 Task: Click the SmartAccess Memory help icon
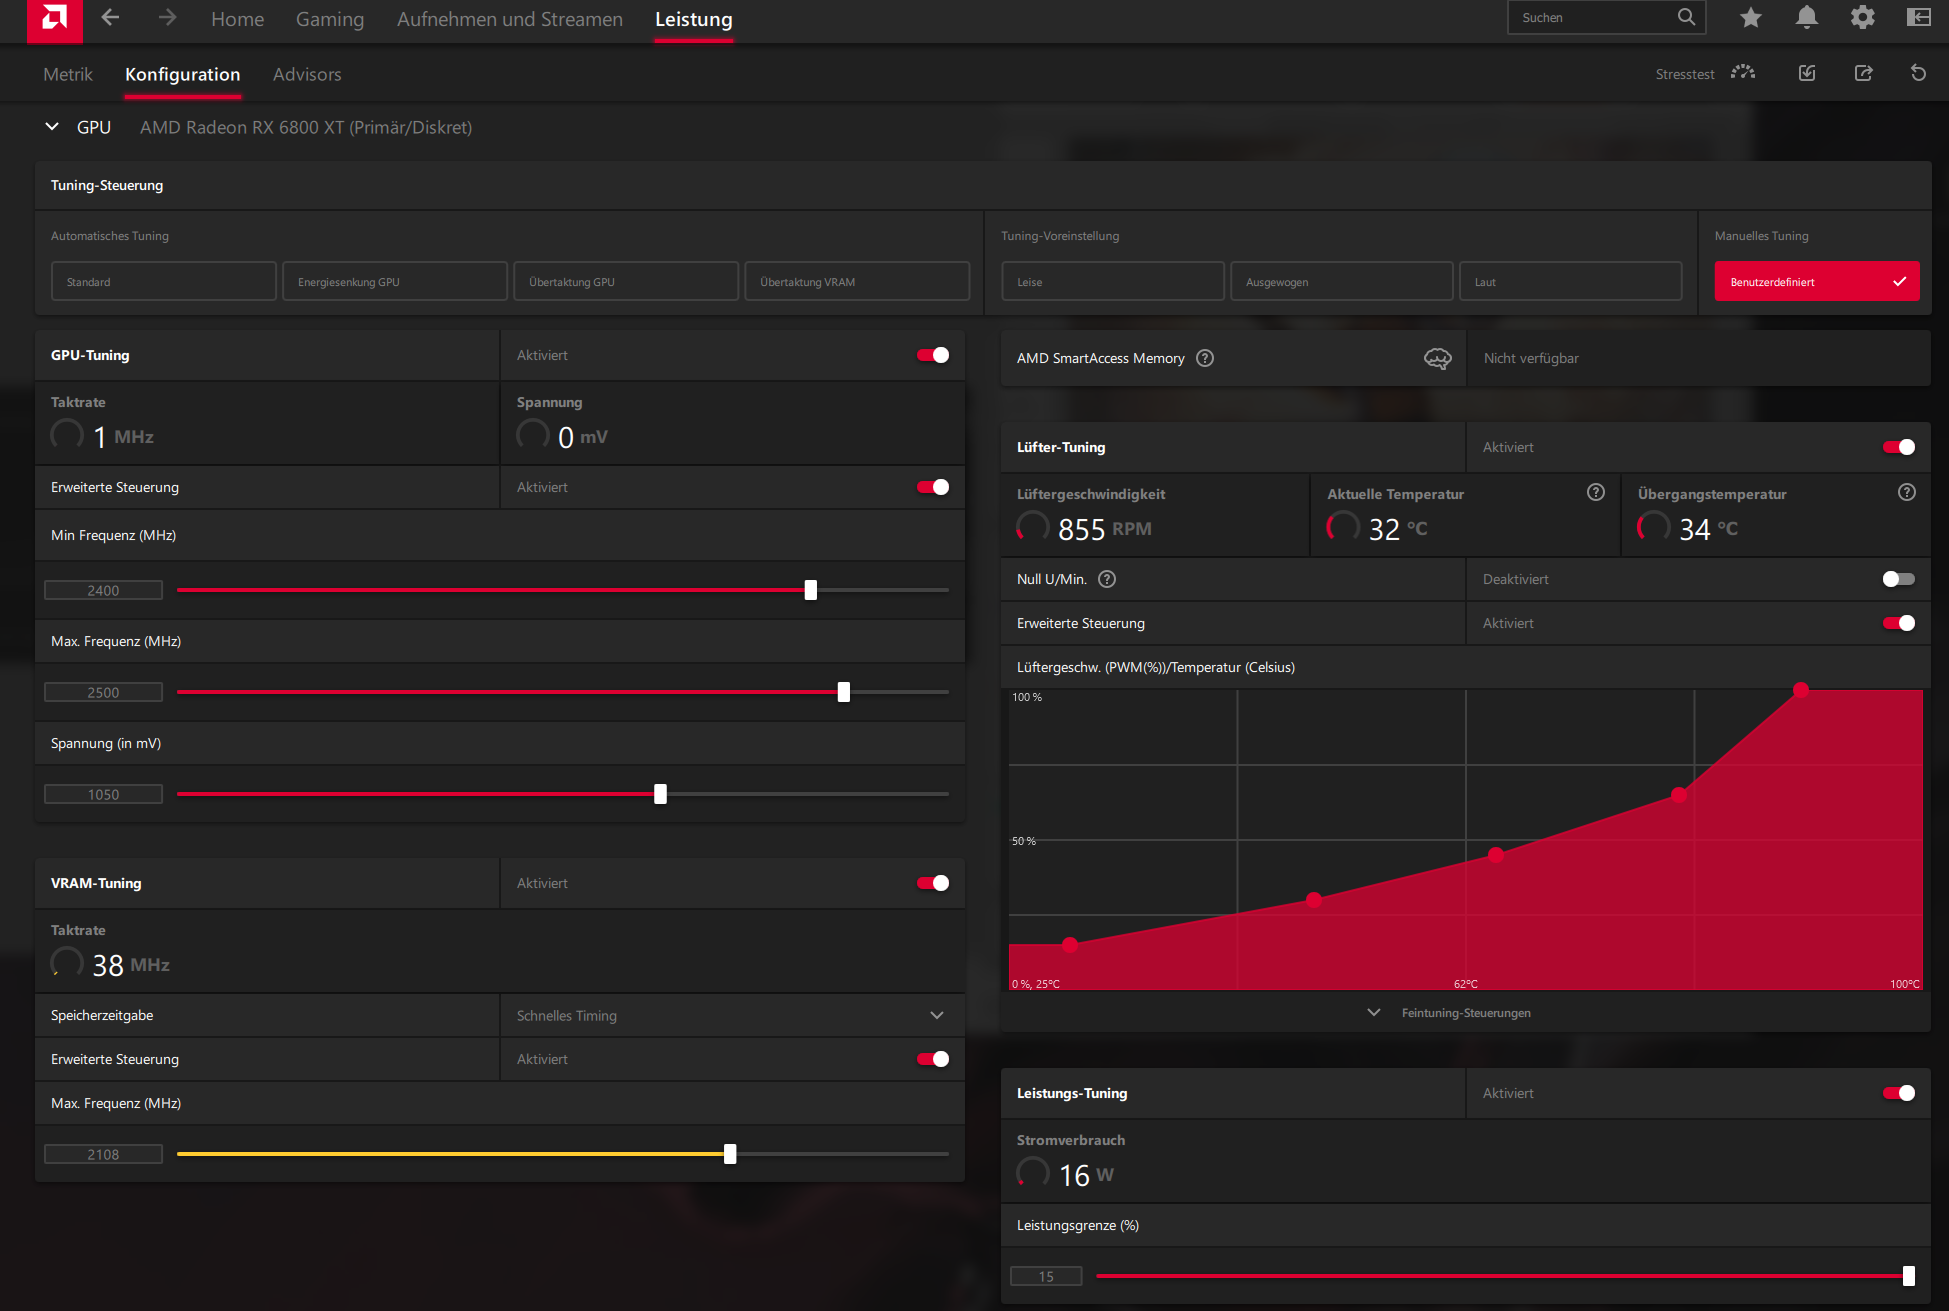[x=1205, y=358]
